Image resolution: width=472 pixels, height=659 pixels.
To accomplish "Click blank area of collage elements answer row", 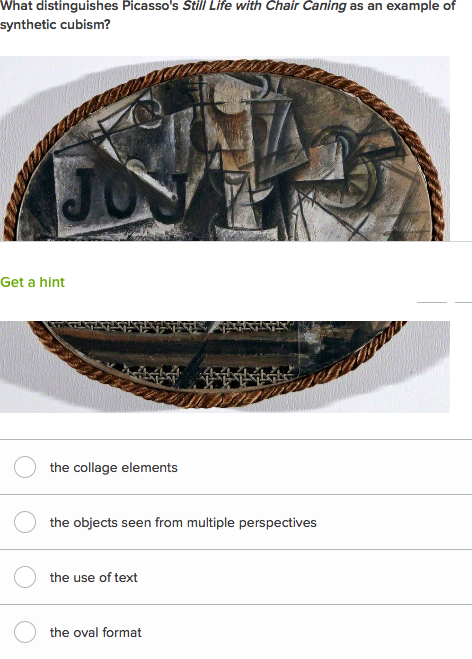I will [x=324, y=467].
